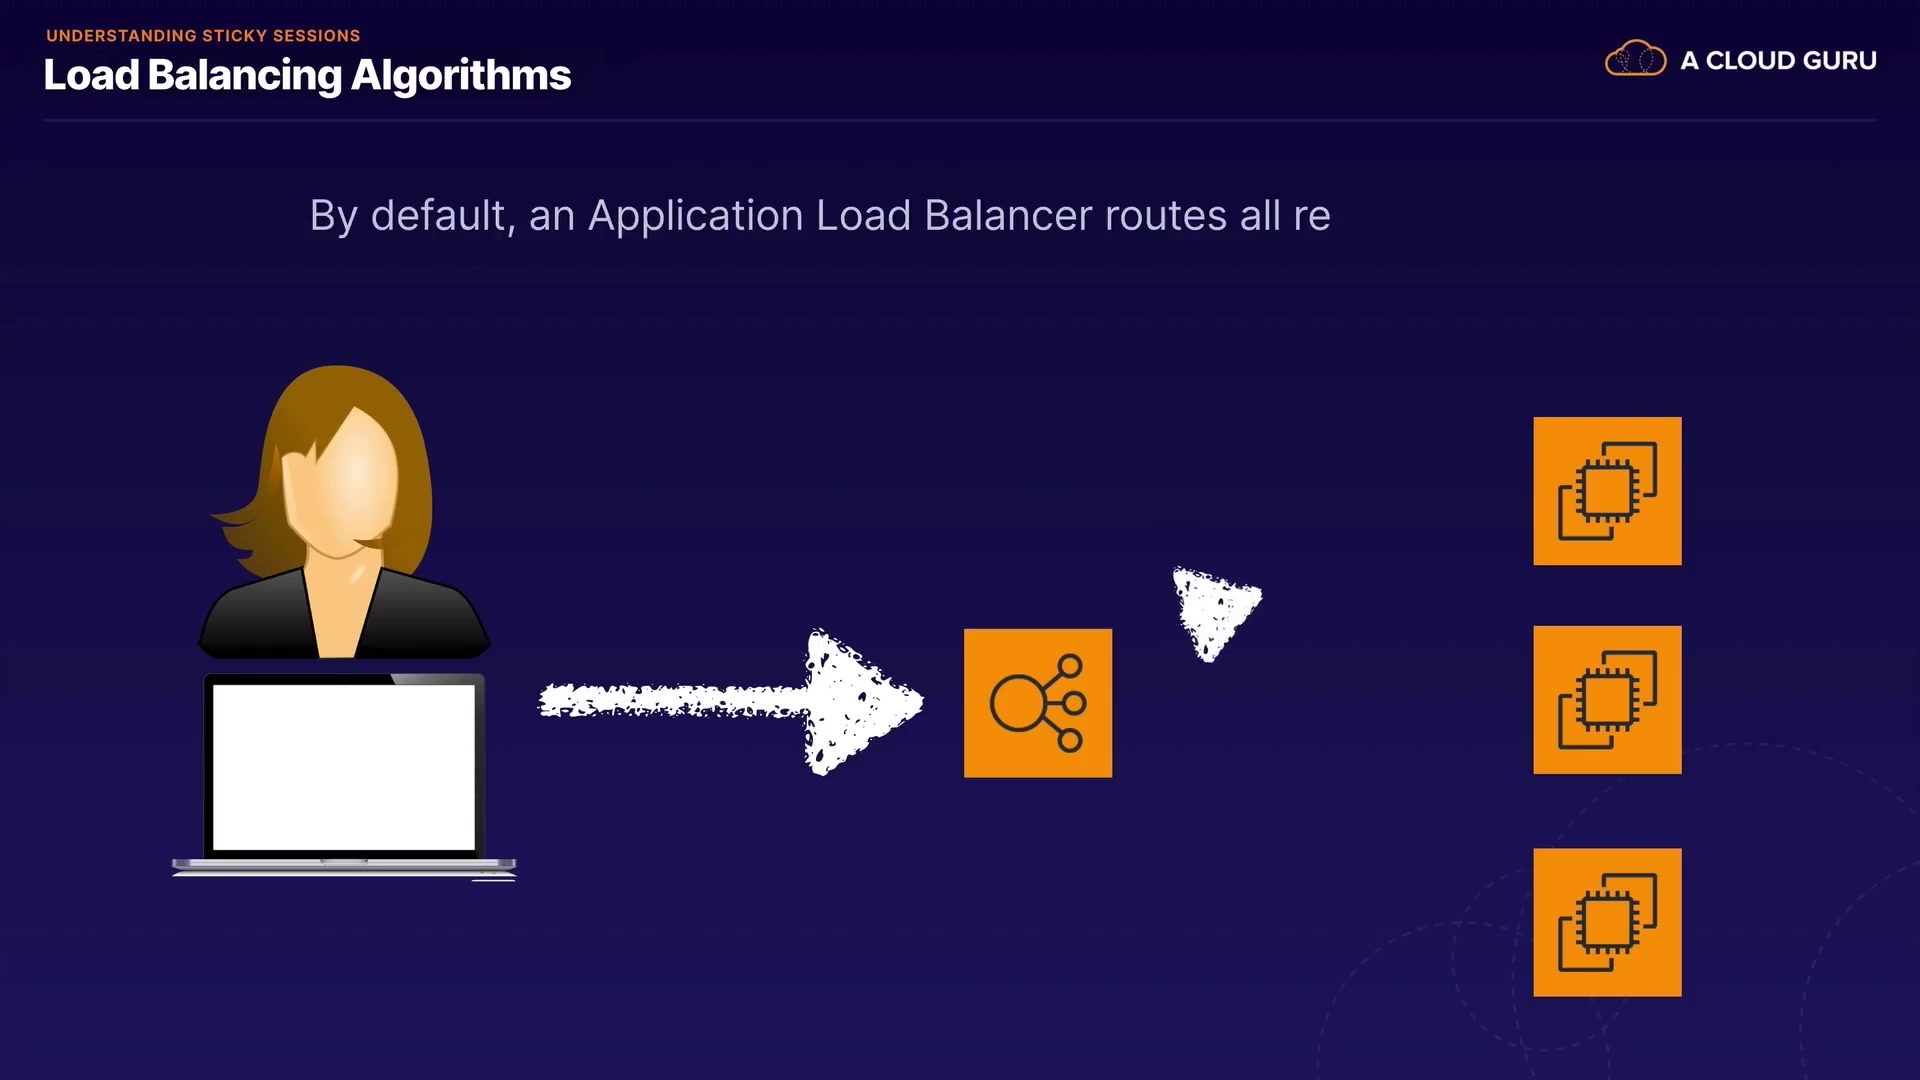
Task: Select the middle EC2 instance icon
Action: click(x=1607, y=700)
